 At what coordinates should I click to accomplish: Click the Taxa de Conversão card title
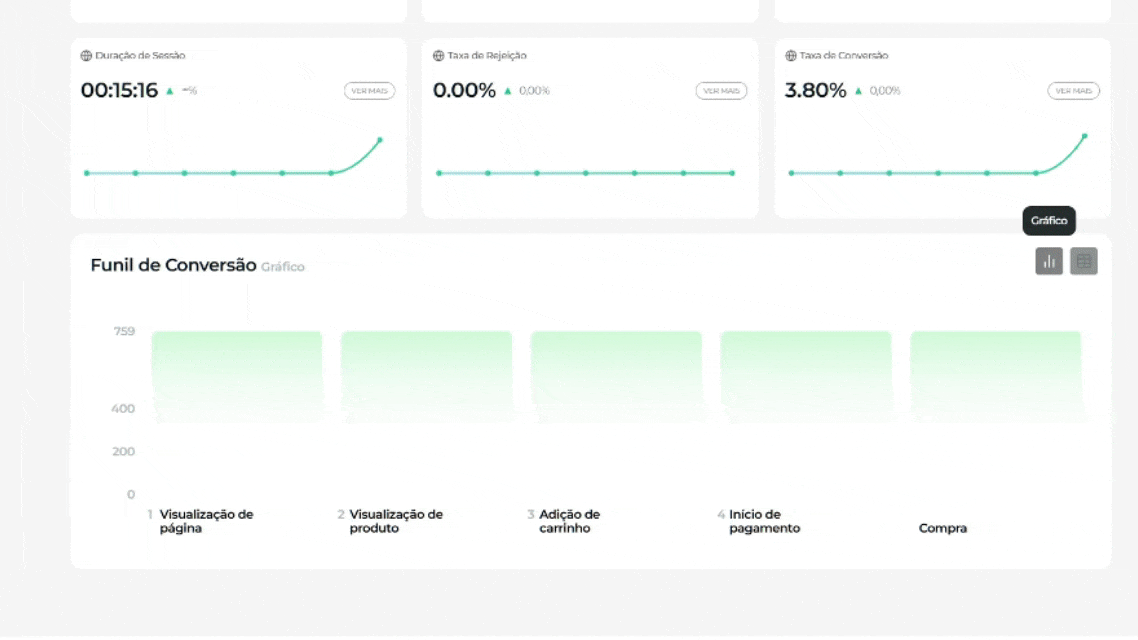point(844,56)
